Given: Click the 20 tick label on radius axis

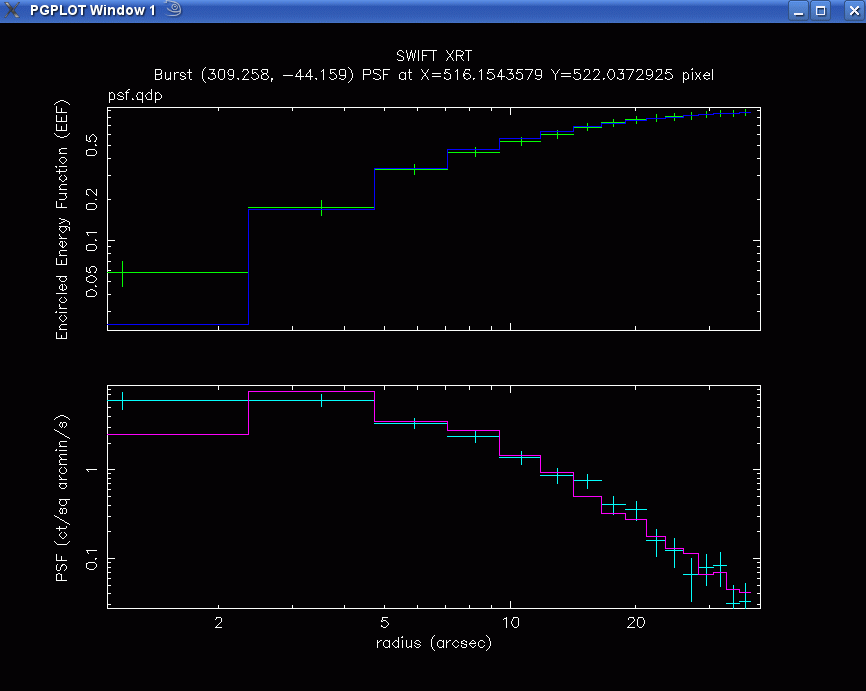Looking at the screenshot, I should coord(636,624).
